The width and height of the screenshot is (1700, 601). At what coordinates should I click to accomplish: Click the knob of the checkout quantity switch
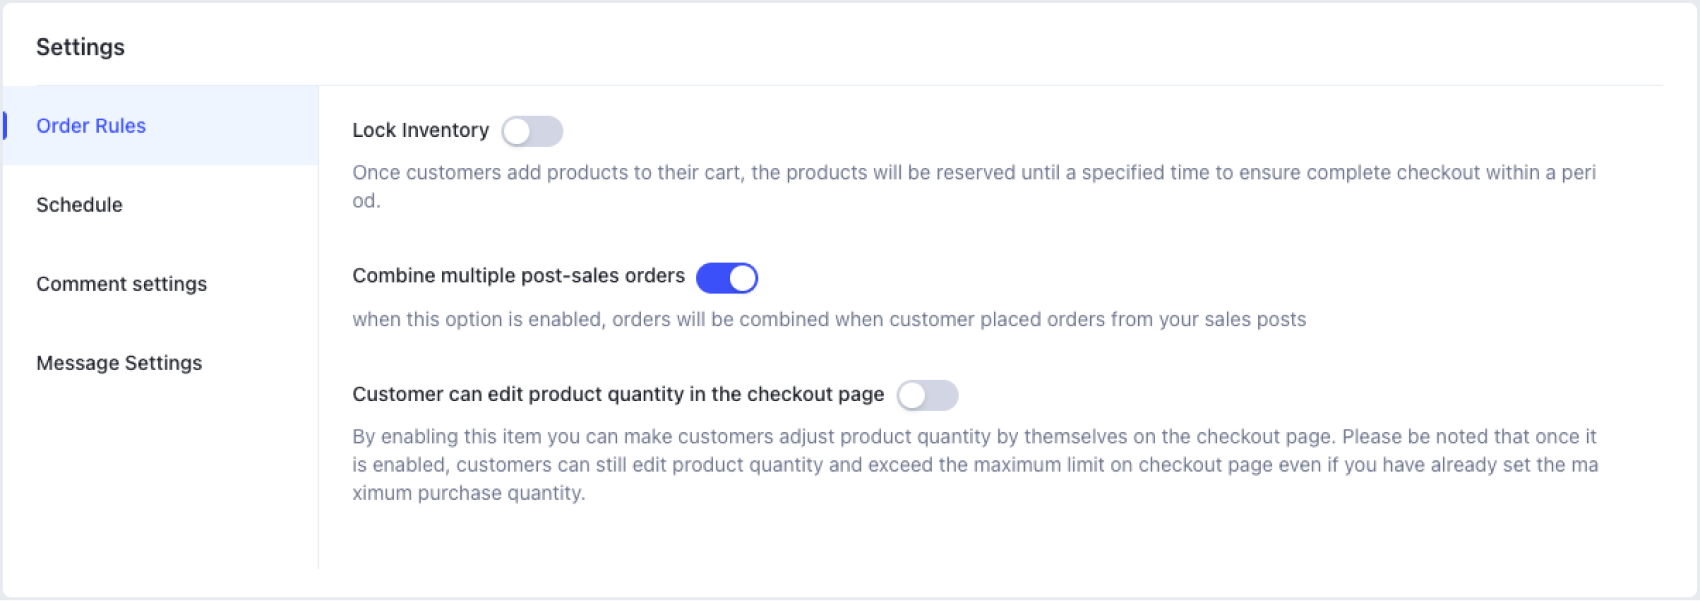coord(912,396)
